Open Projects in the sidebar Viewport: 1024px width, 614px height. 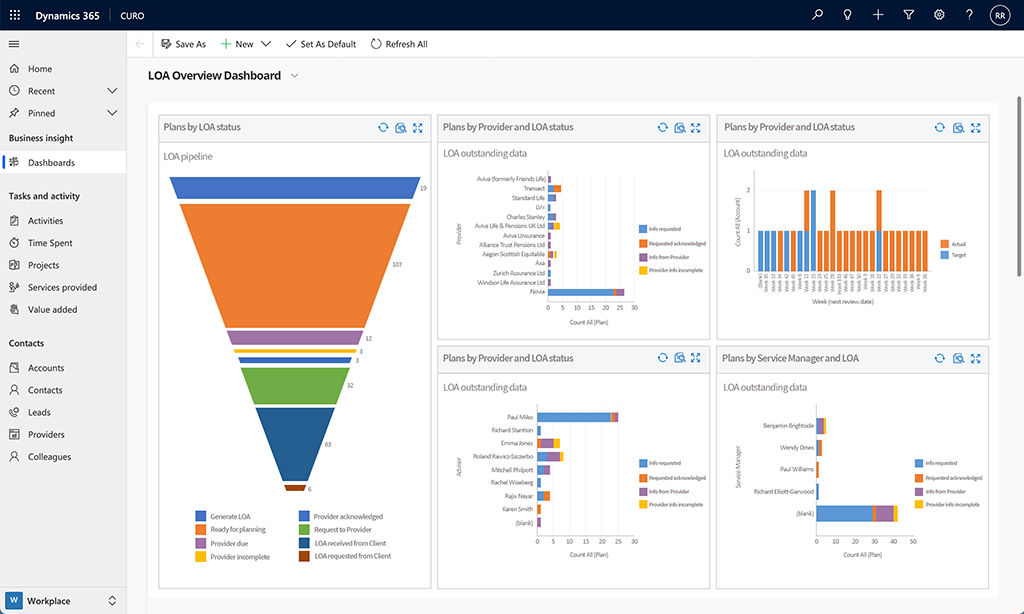(x=63, y=265)
